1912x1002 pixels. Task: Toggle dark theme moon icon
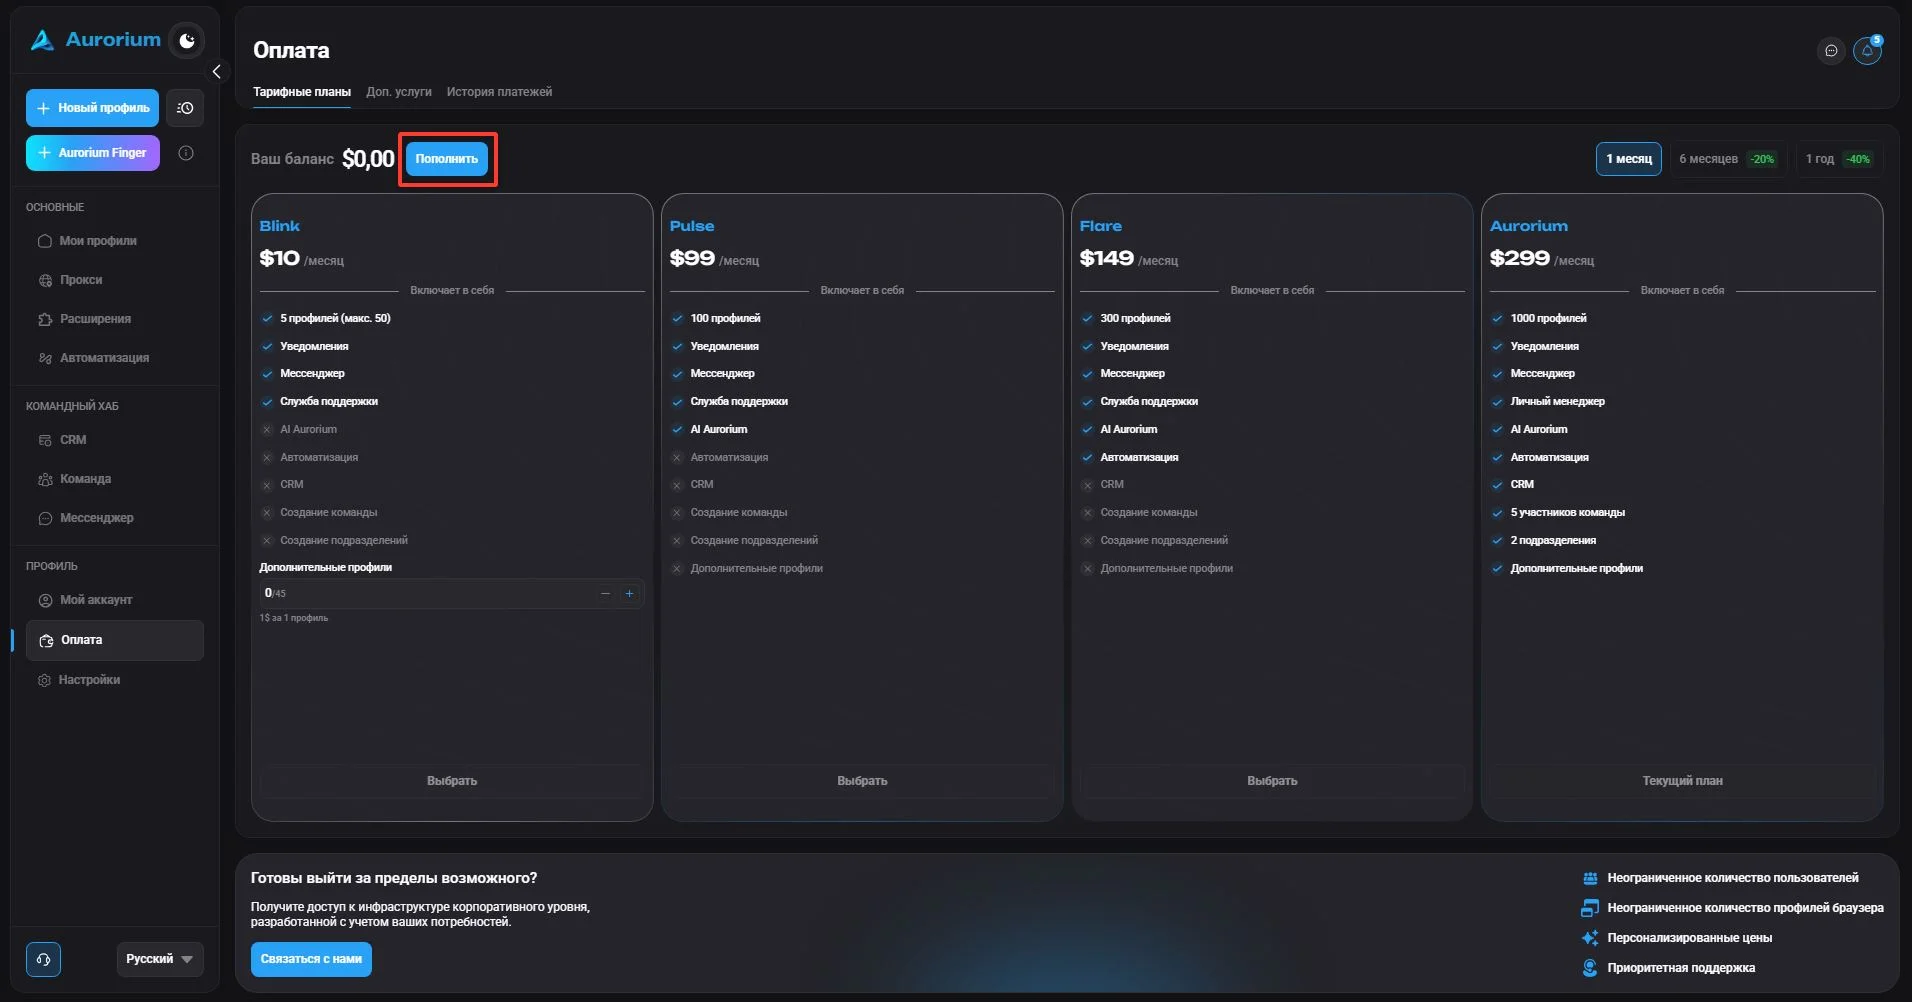187,41
